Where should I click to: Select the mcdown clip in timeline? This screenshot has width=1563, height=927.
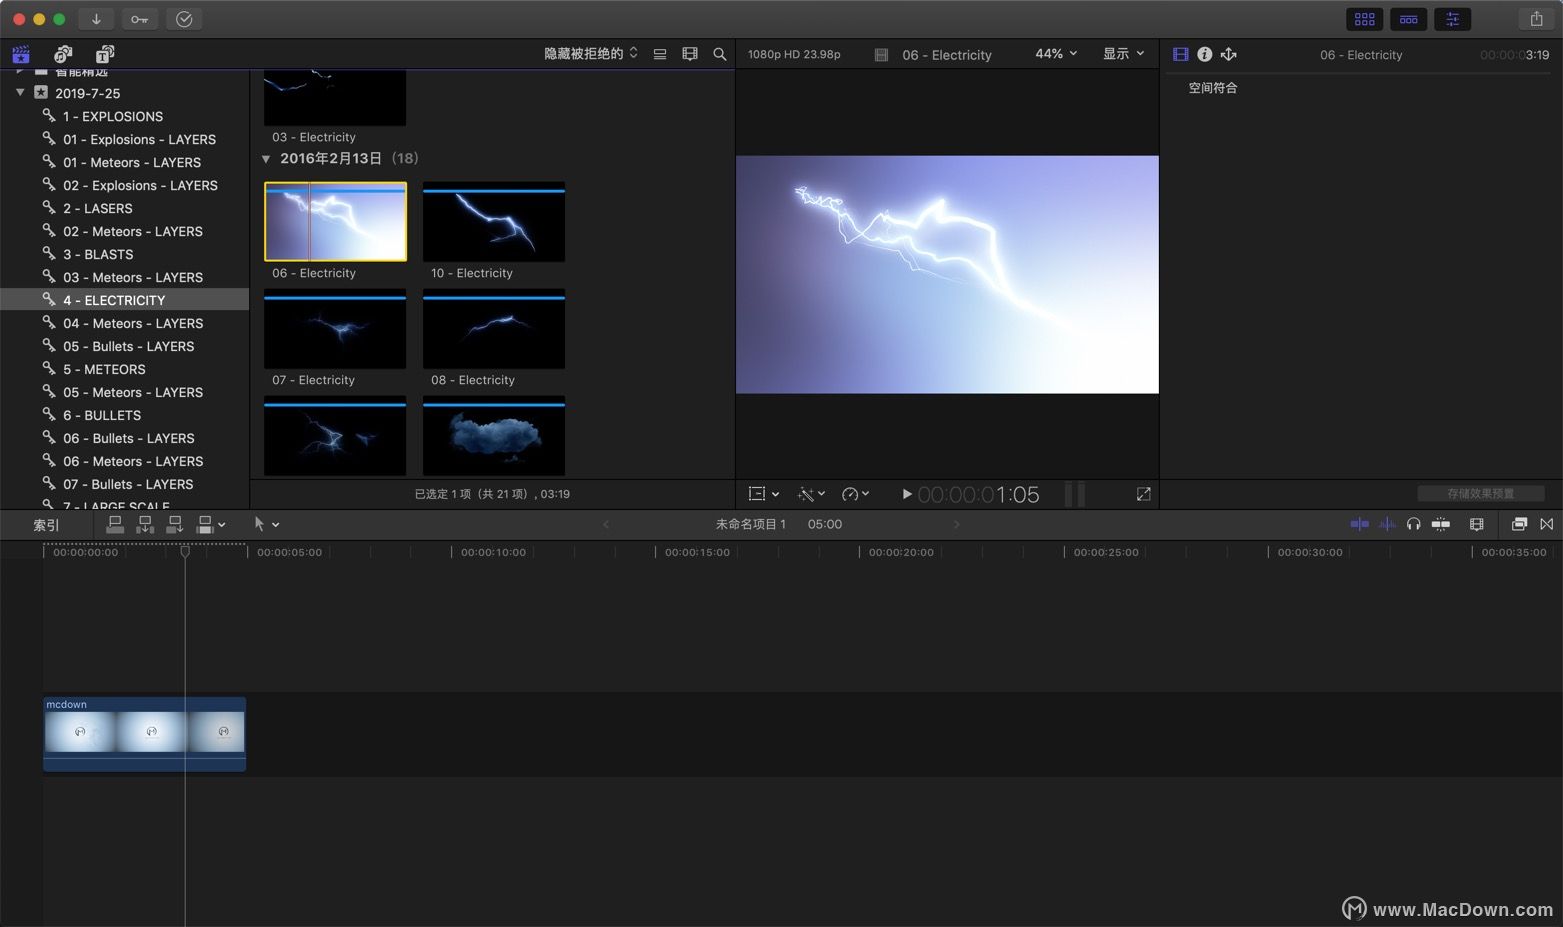tap(144, 734)
